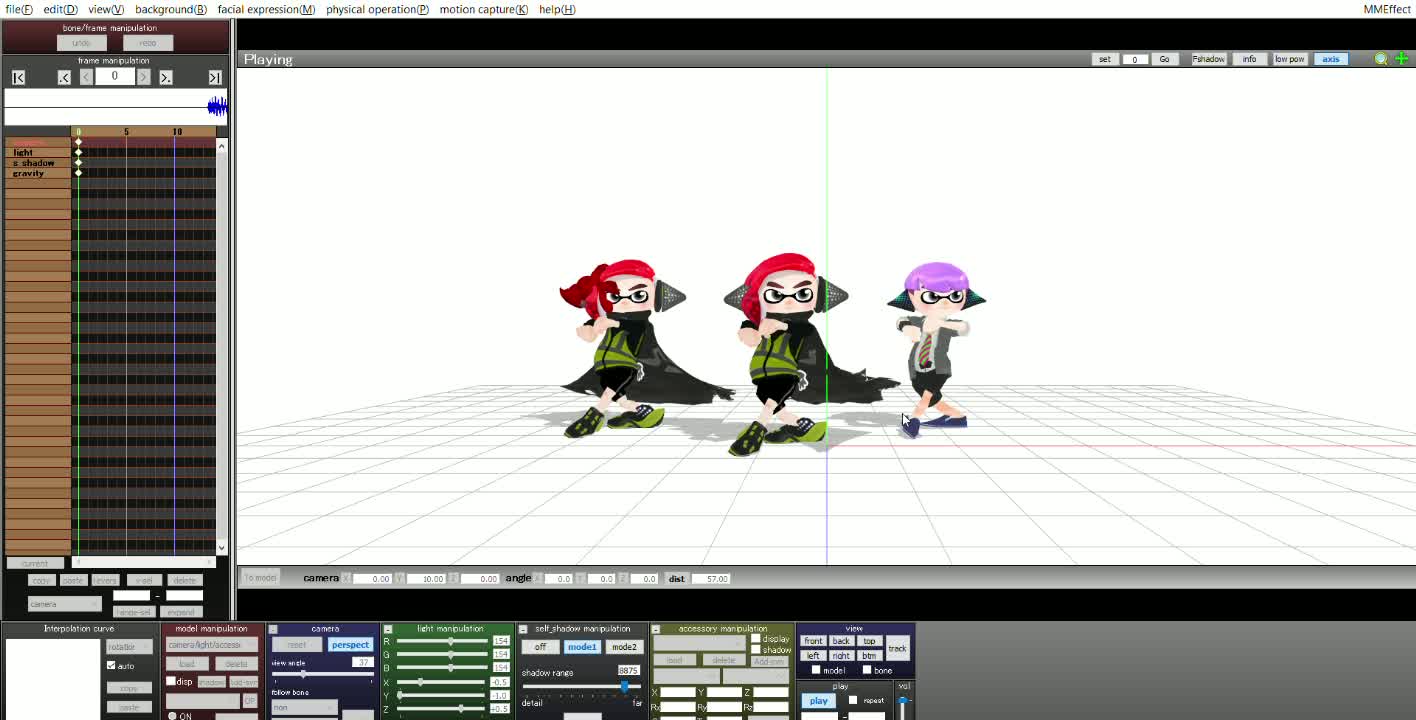Open the camera dropdown under timeline
Viewport: 1416px width, 720px height.
coord(65,604)
